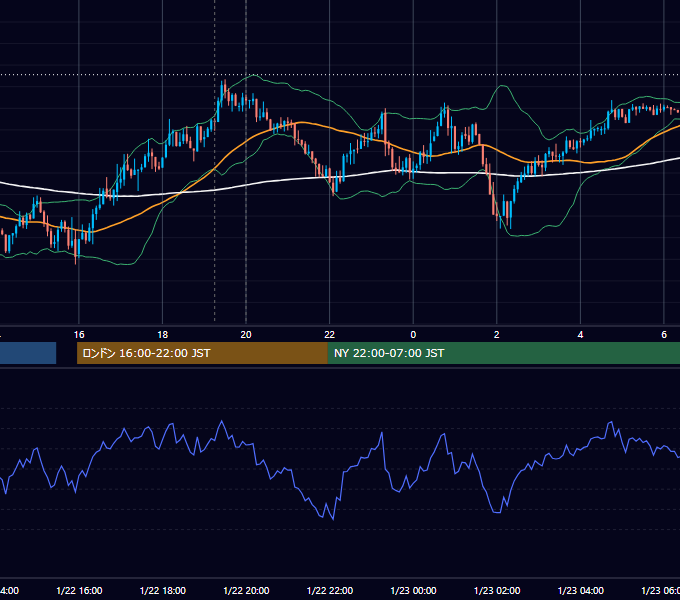Click the '22' hour label on price chart axis

(x=330, y=335)
